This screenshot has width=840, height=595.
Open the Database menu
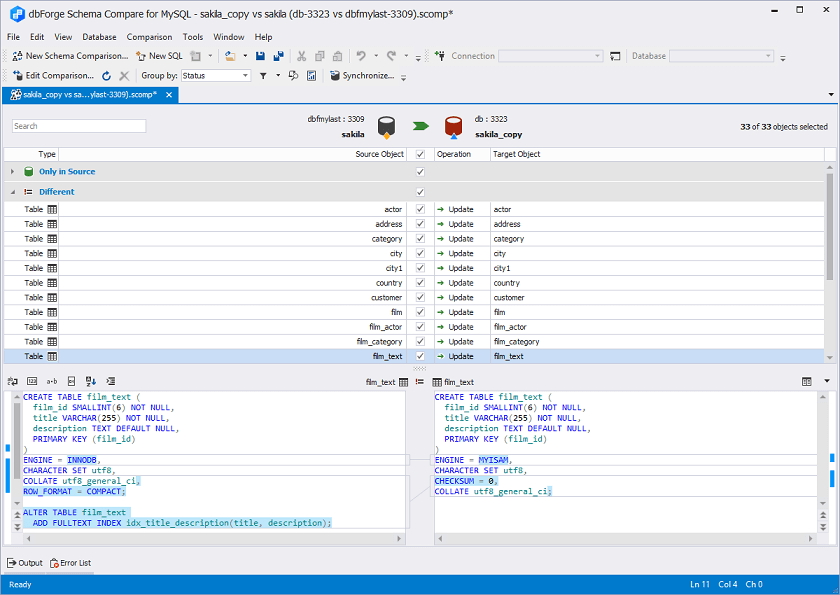99,37
